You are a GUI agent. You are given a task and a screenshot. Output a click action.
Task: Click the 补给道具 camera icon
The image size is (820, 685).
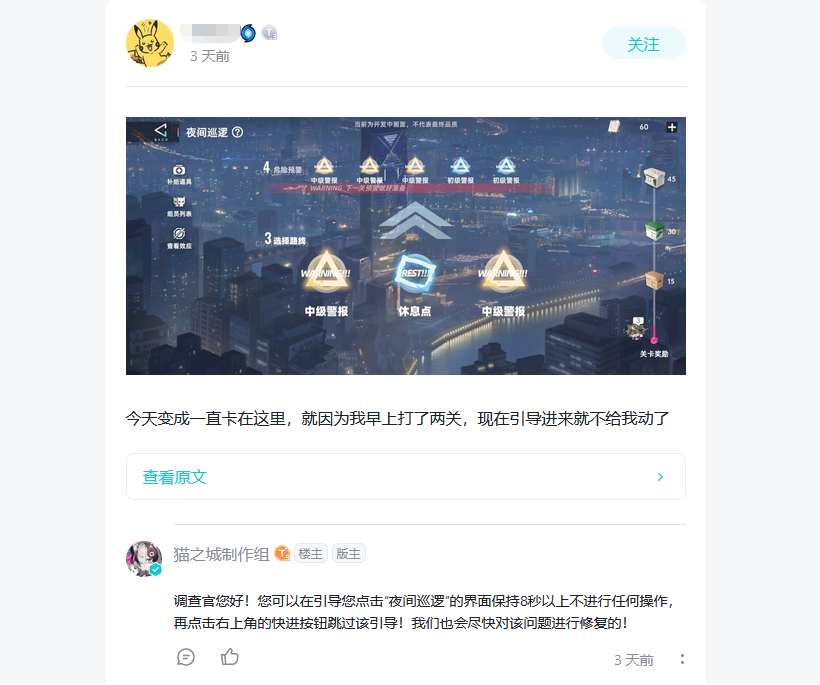[x=179, y=170]
